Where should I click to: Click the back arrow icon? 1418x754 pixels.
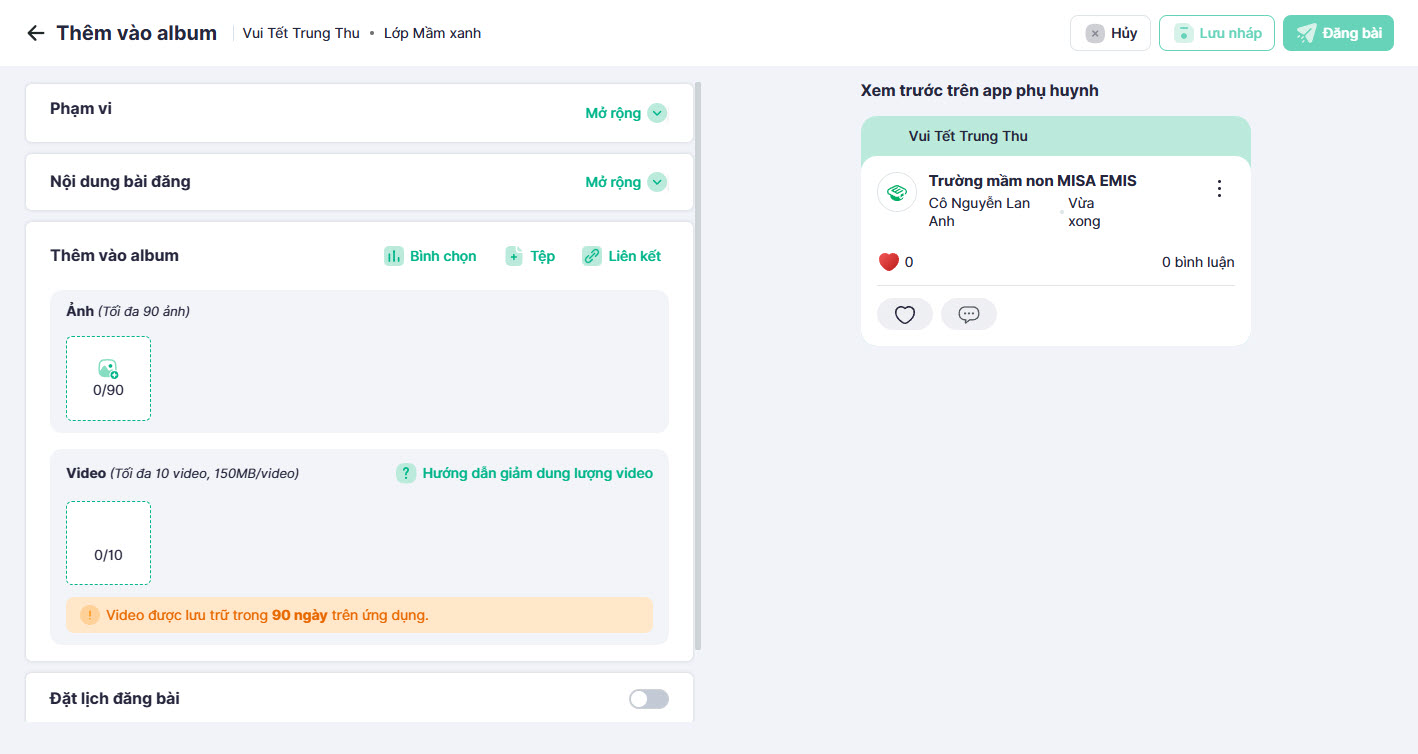click(x=36, y=33)
